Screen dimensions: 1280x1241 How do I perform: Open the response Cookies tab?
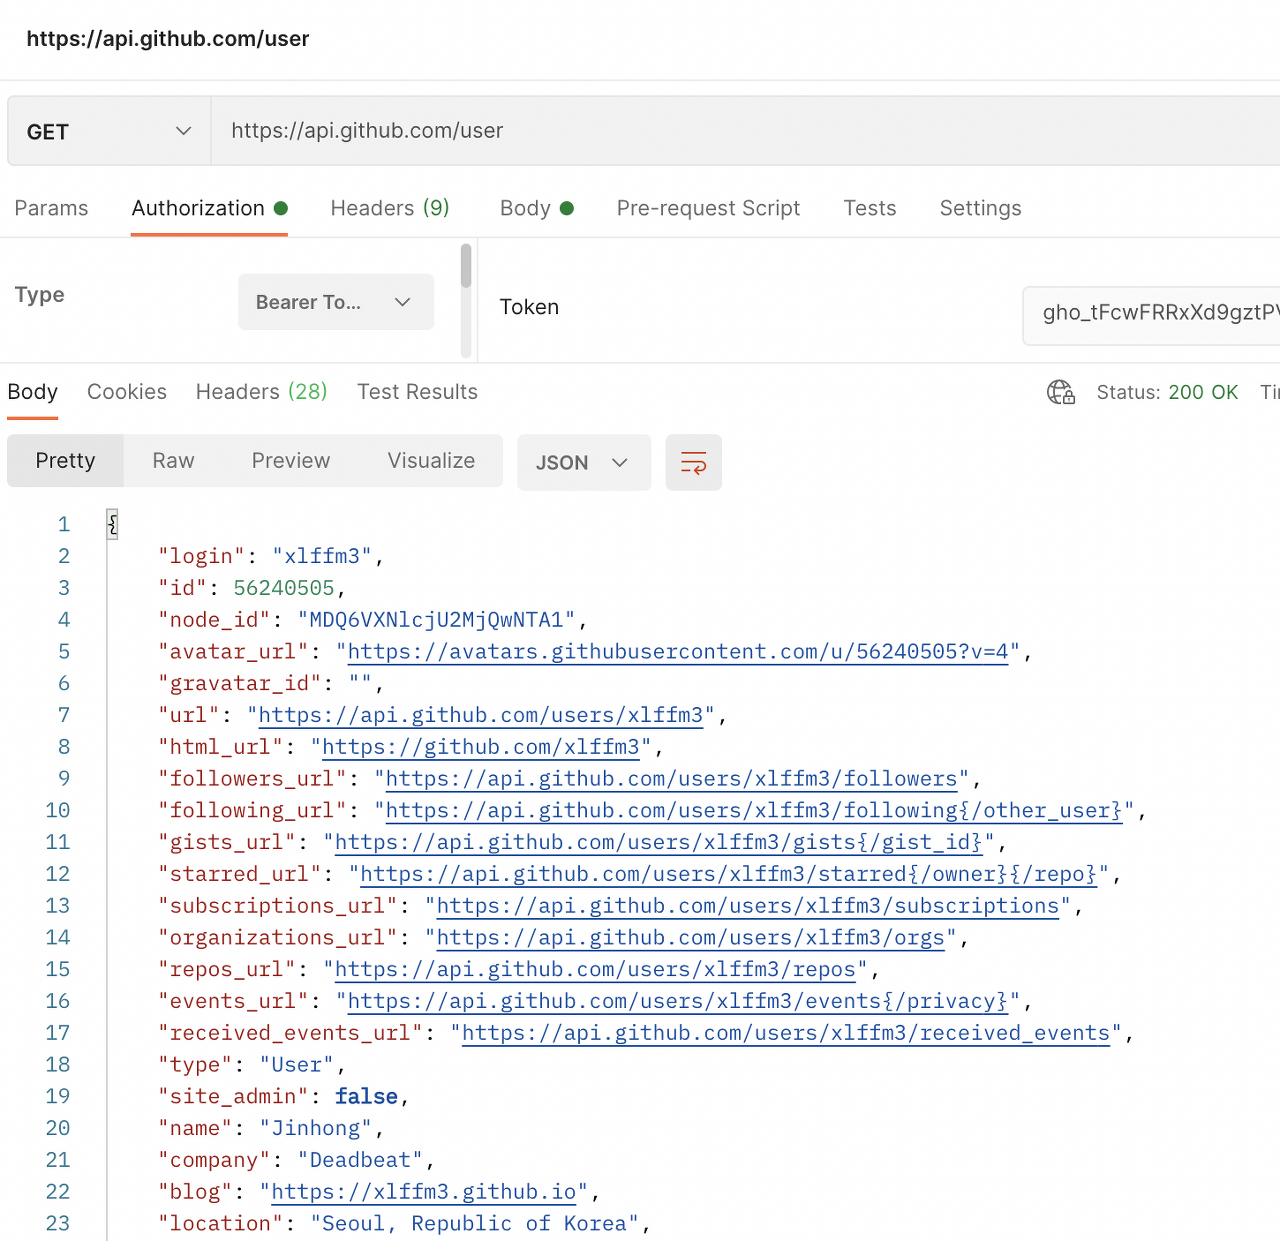point(127,392)
